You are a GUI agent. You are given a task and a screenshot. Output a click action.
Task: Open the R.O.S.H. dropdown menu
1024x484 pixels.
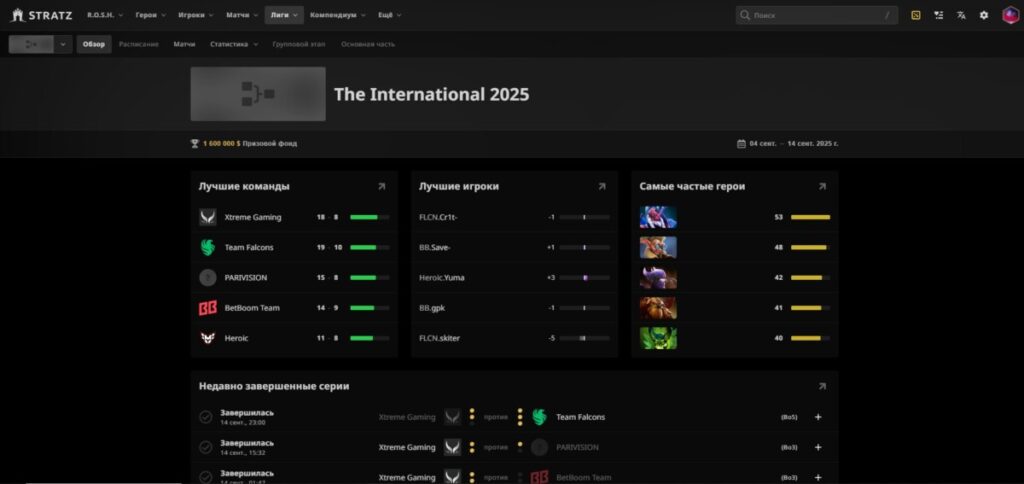(105, 15)
